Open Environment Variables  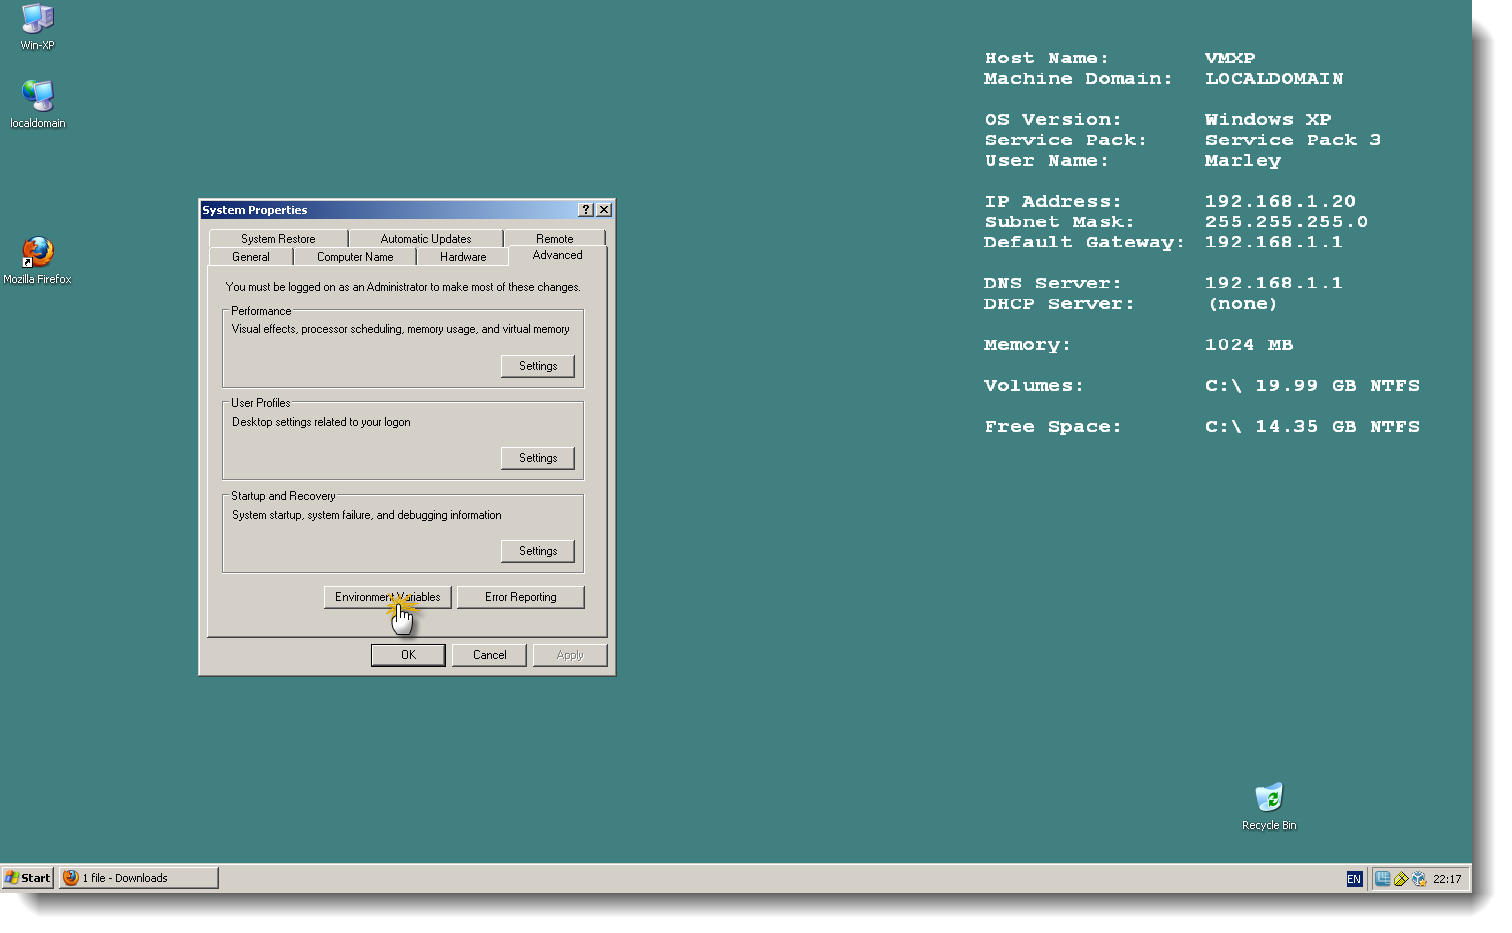387,596
